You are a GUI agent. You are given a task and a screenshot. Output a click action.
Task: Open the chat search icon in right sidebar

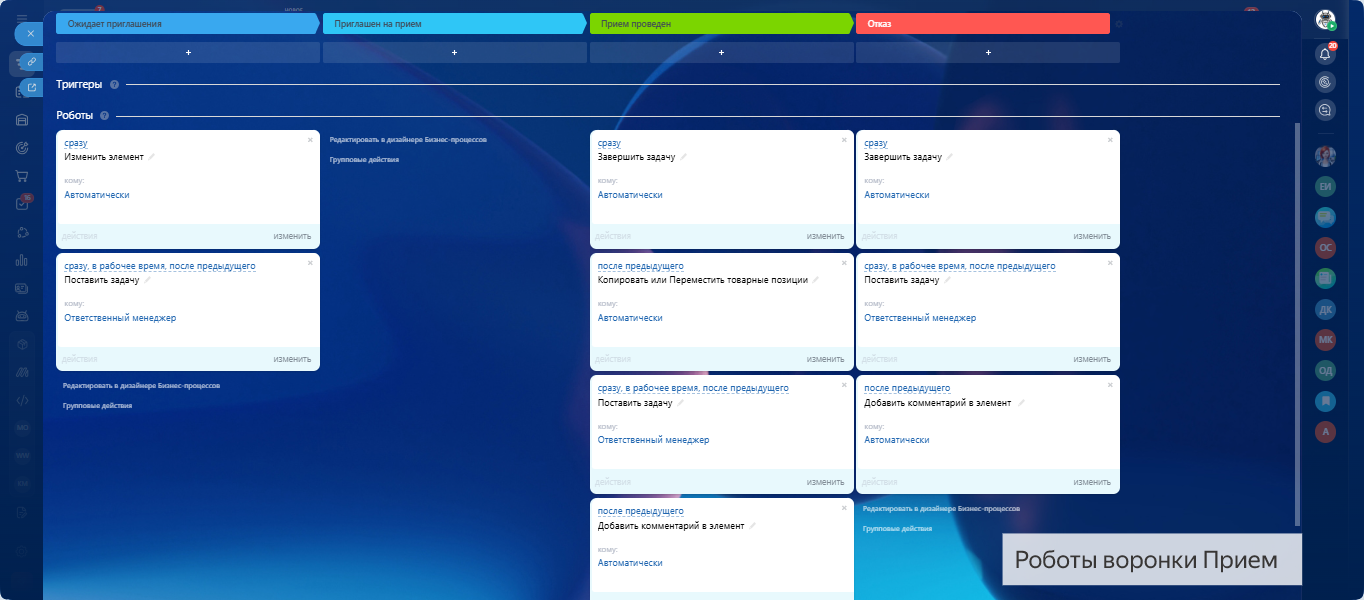tap(1326, 110)
